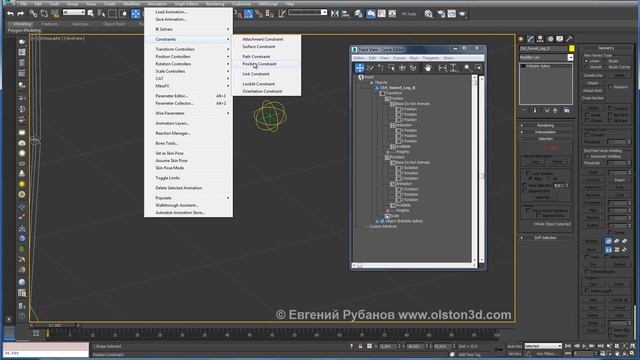Open Reaction Manager from Animation menu

[x=189, y=133]
